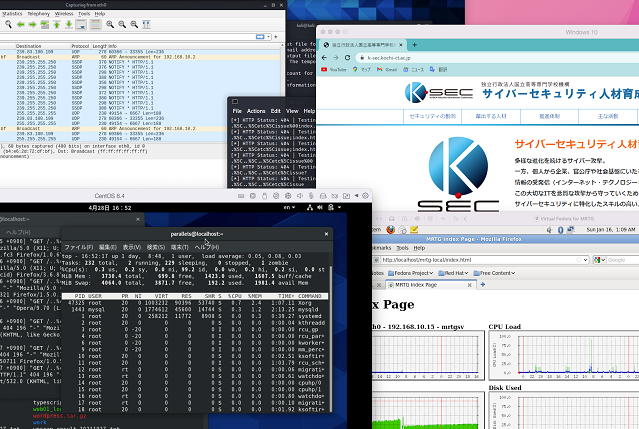The image size is (639, 429).
Task: Select 主な活動 site navigation tab
Action: tap(608, 116)
